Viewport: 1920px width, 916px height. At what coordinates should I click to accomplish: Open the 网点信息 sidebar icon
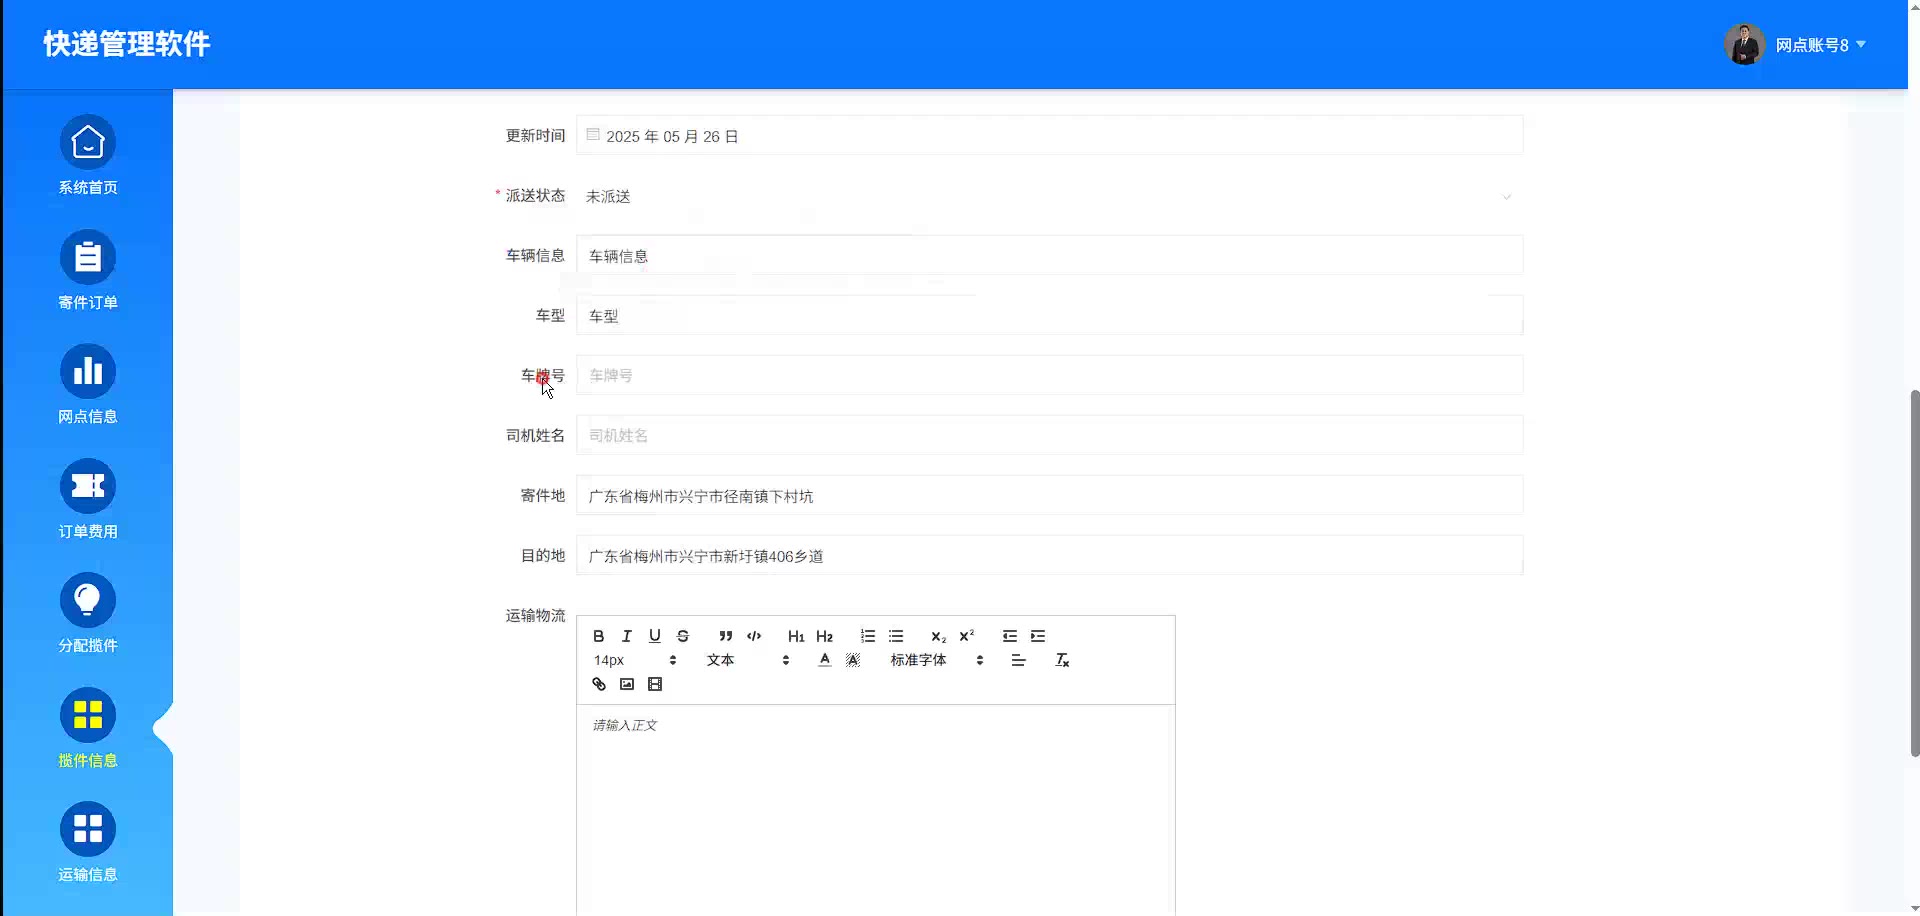88,372
